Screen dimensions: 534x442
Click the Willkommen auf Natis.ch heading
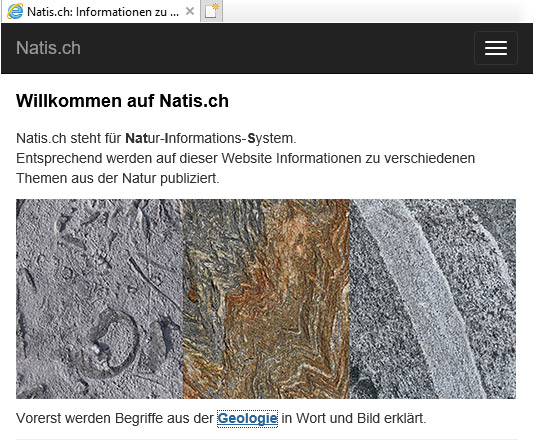click(x=122, y=101)
